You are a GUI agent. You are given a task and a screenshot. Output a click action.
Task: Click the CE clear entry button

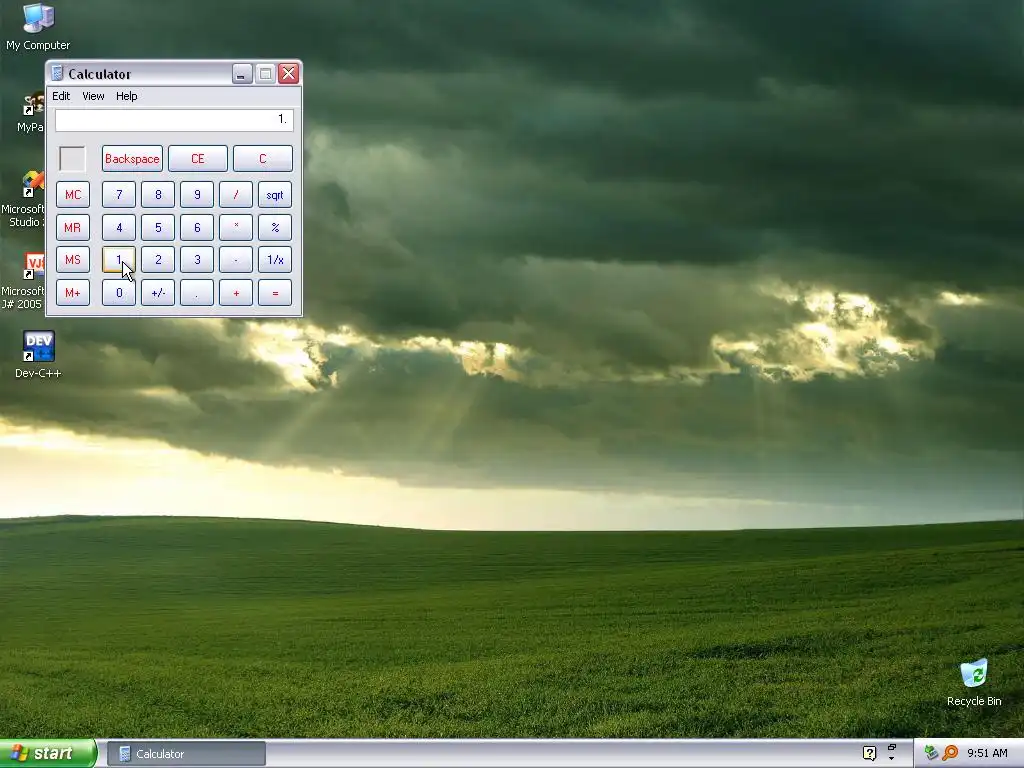point(197,159)
